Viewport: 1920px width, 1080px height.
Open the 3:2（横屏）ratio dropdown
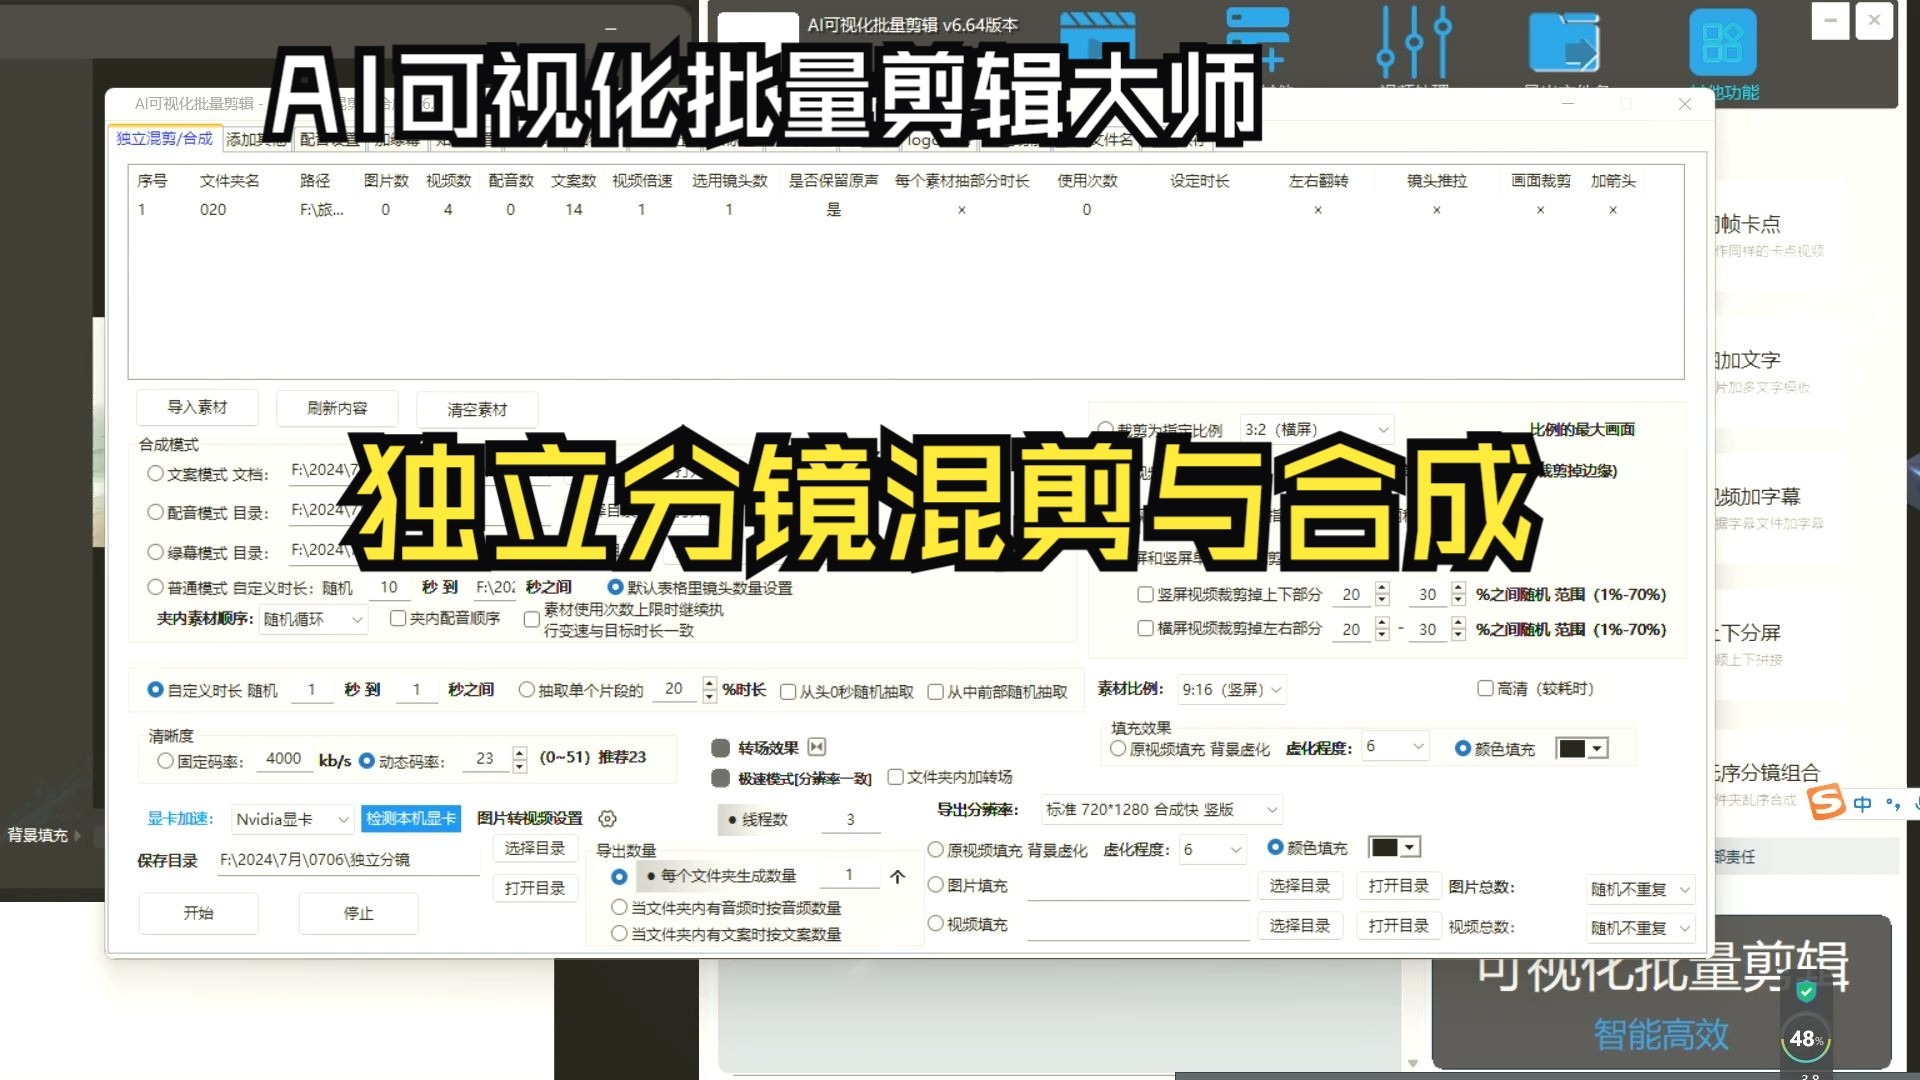point(1317,430)
